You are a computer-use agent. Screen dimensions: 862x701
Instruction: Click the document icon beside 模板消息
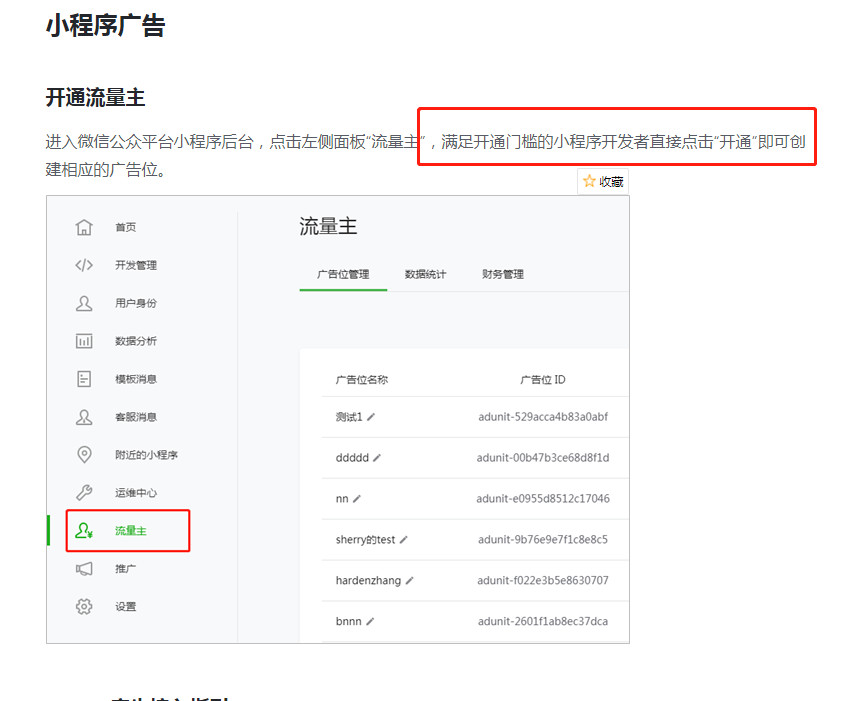click(x=84, y=379)
